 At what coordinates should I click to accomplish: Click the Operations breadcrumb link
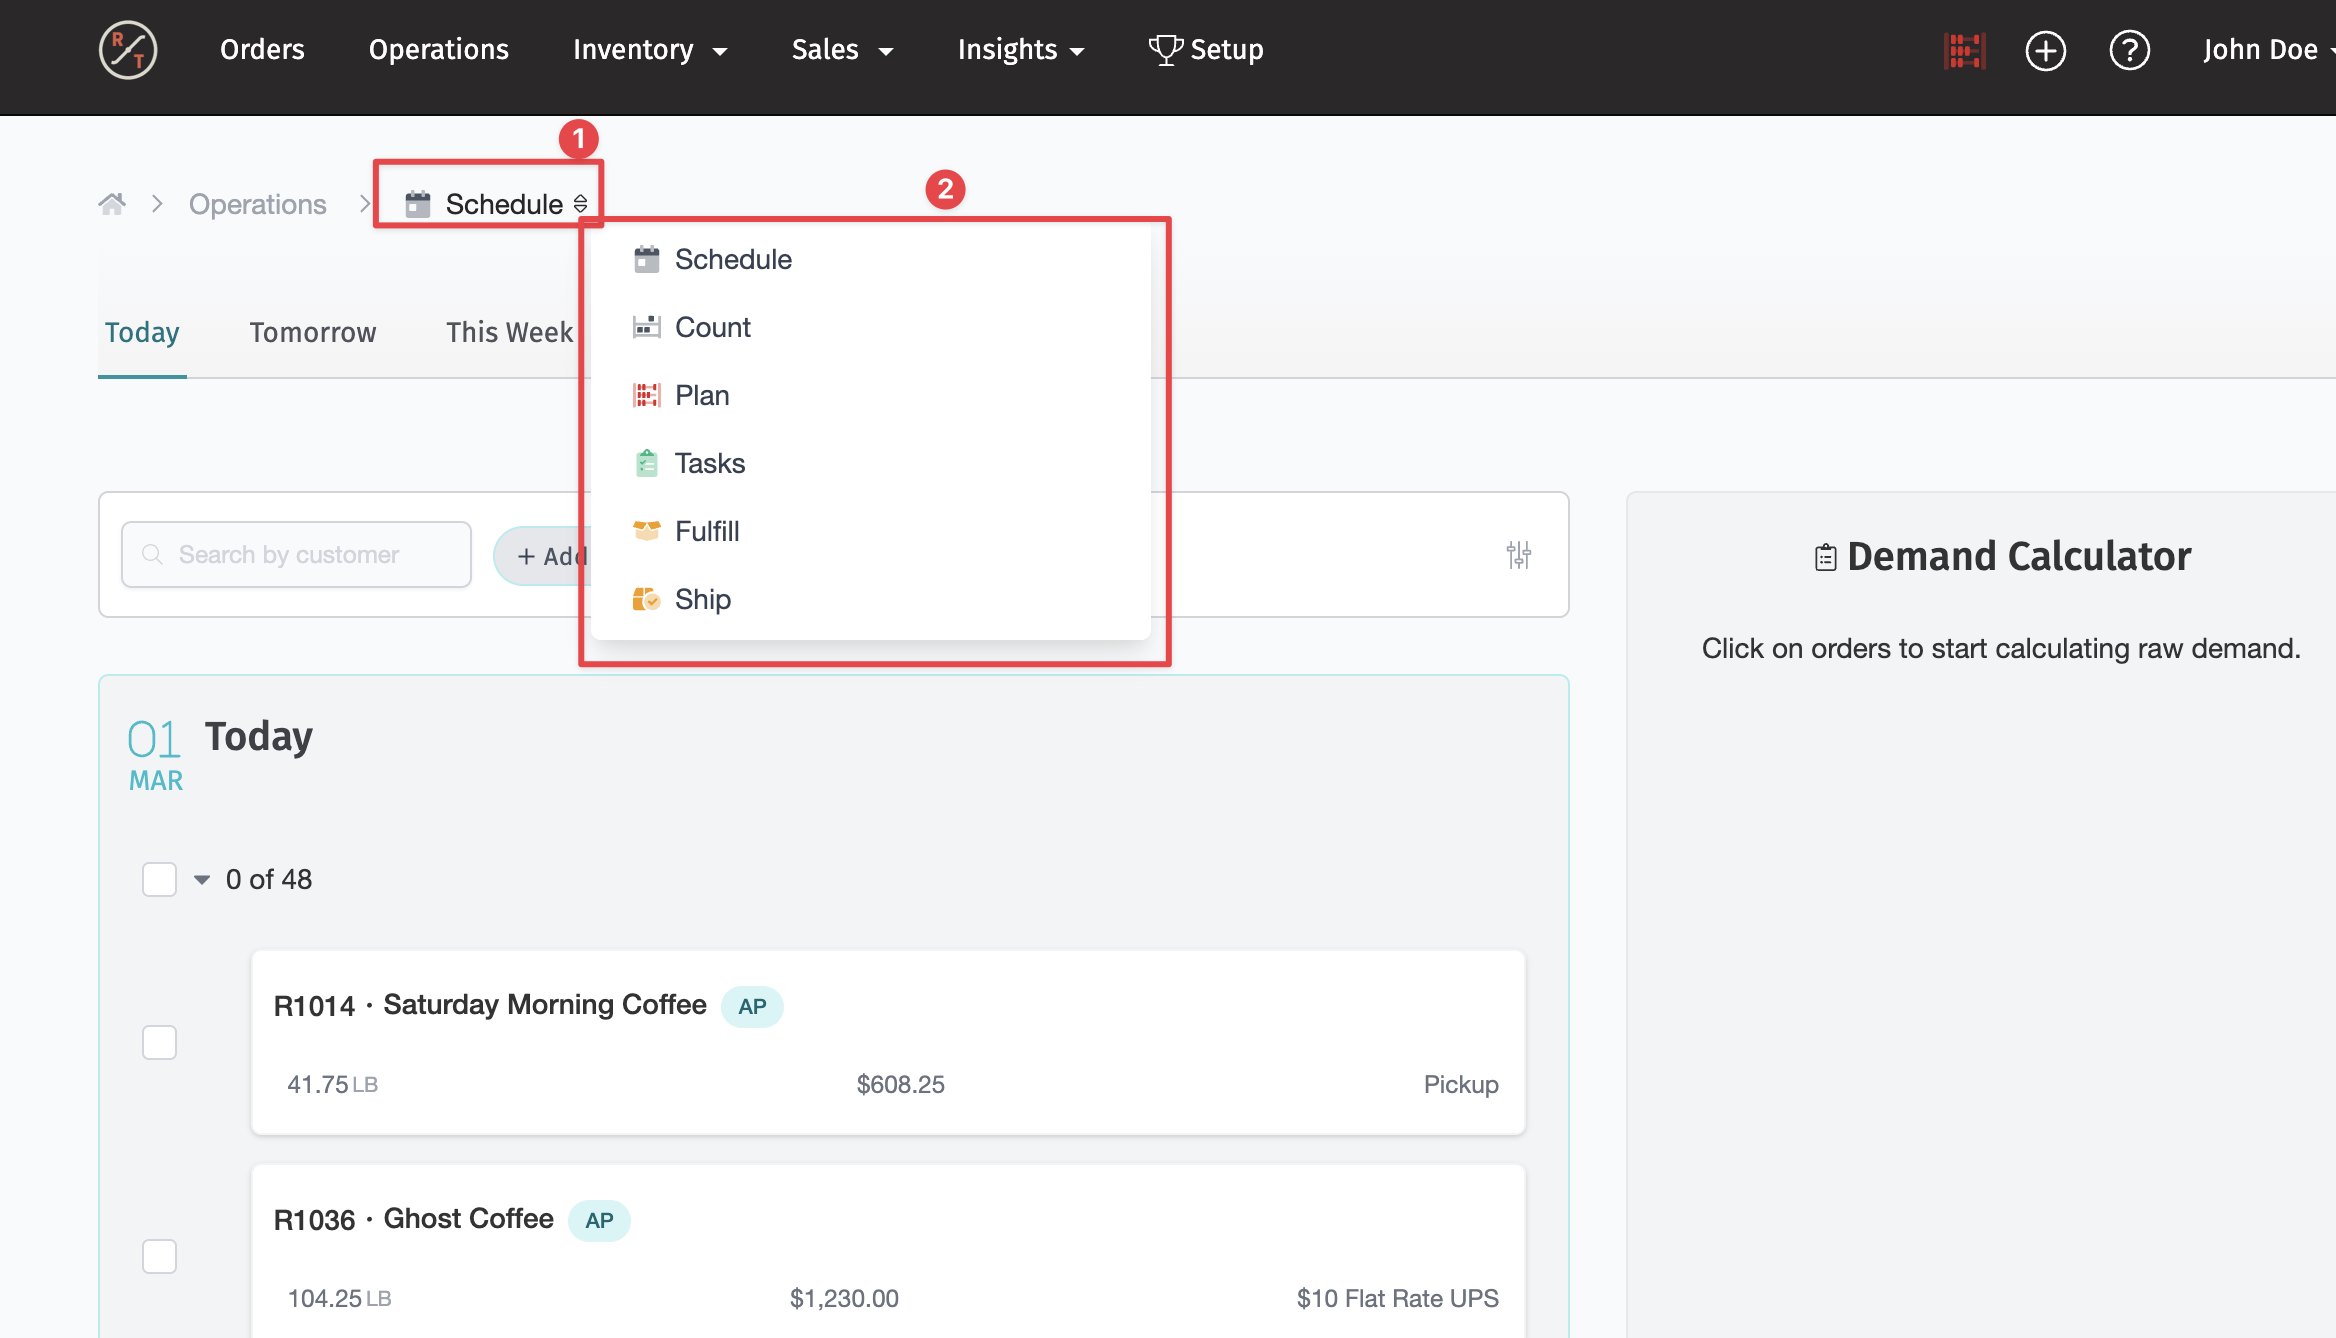[257, 204]
